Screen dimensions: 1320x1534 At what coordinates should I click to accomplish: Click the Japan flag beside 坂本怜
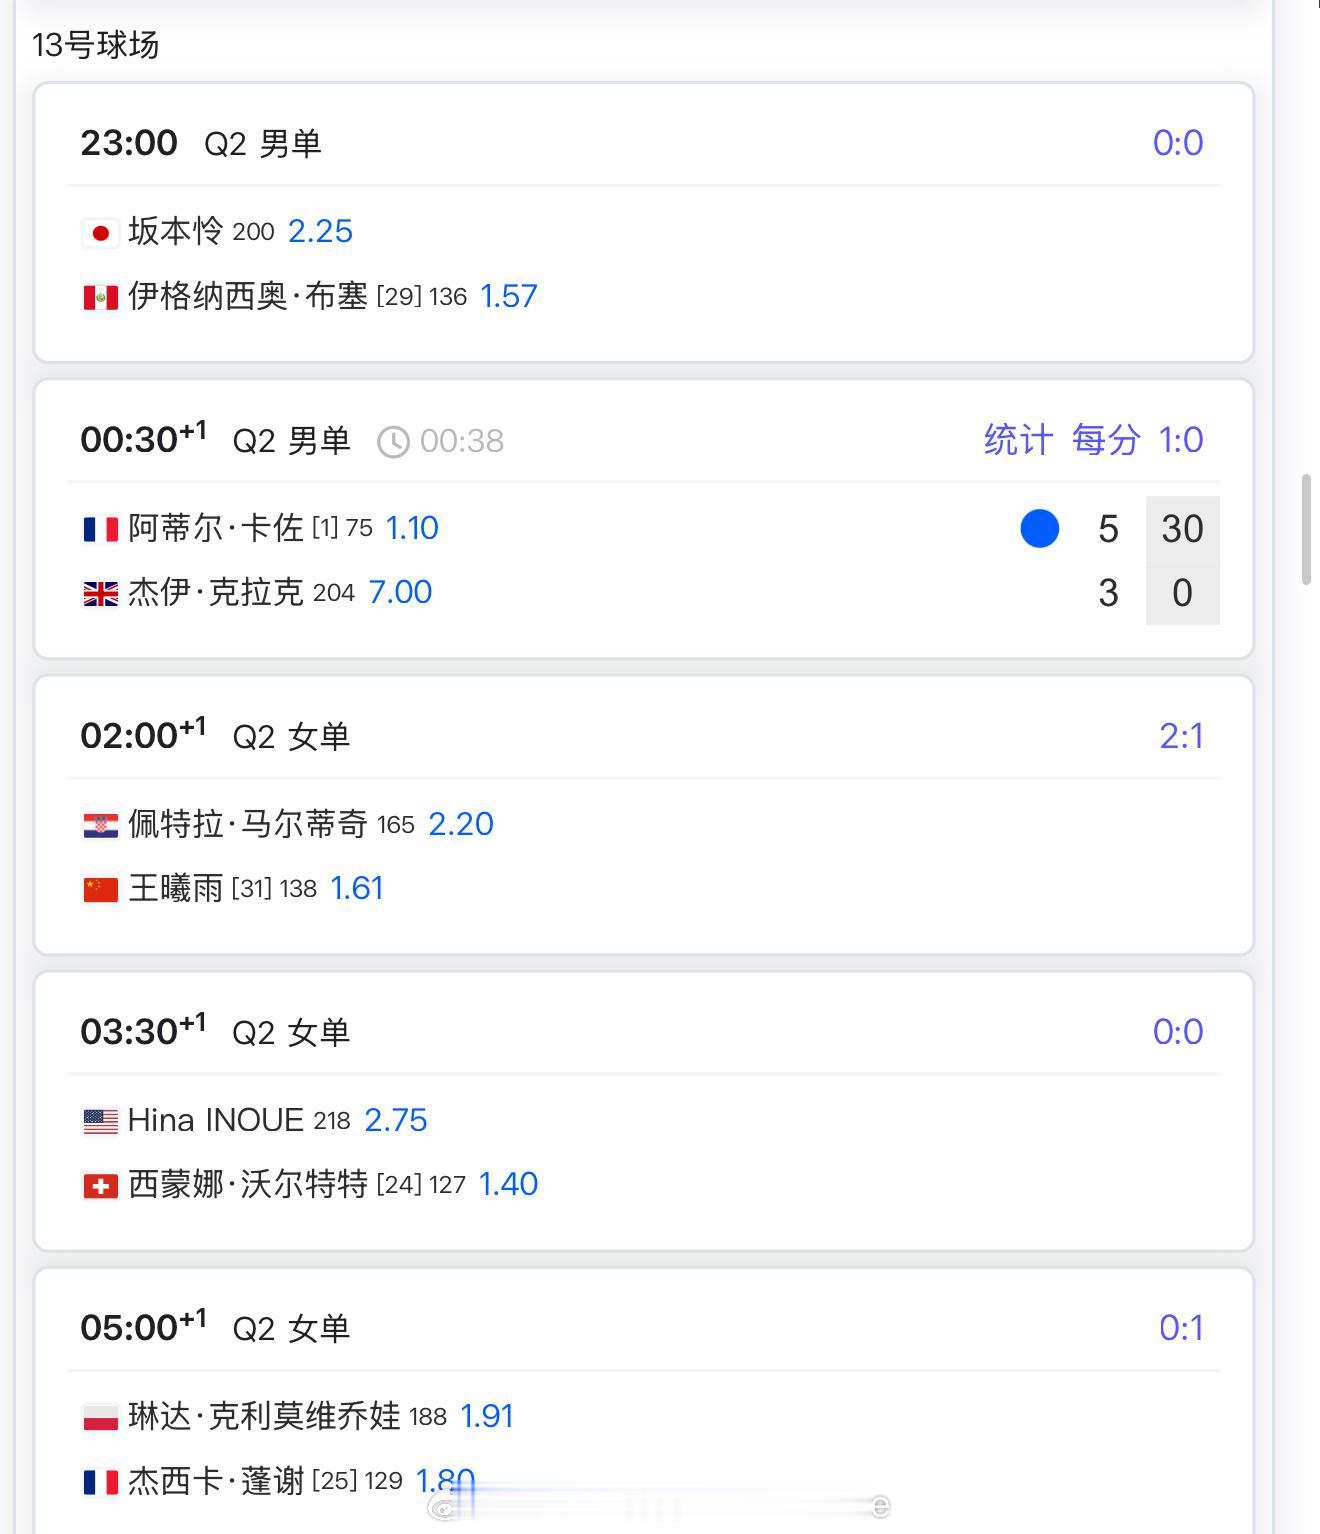pos(100,233)
